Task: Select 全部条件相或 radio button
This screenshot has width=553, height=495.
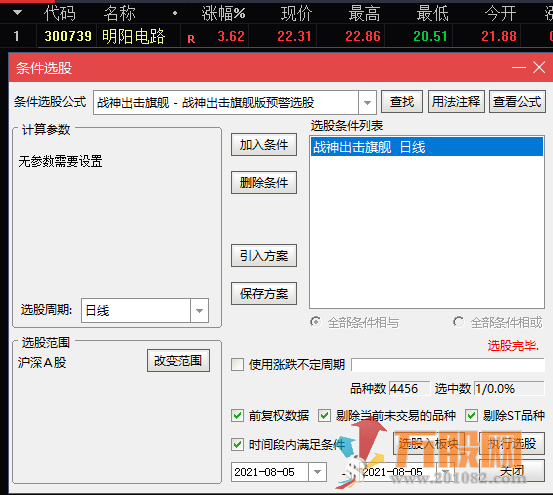Action: (458, 322)
